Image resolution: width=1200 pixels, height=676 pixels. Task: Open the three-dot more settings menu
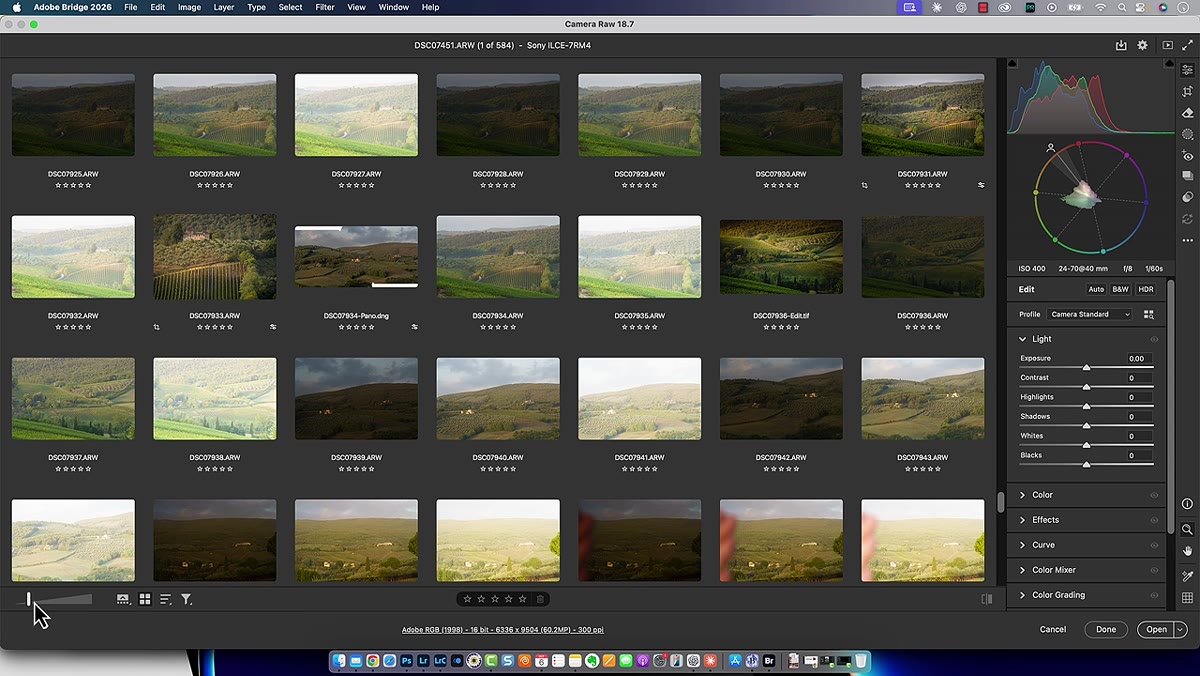(x=1188, y=241)
